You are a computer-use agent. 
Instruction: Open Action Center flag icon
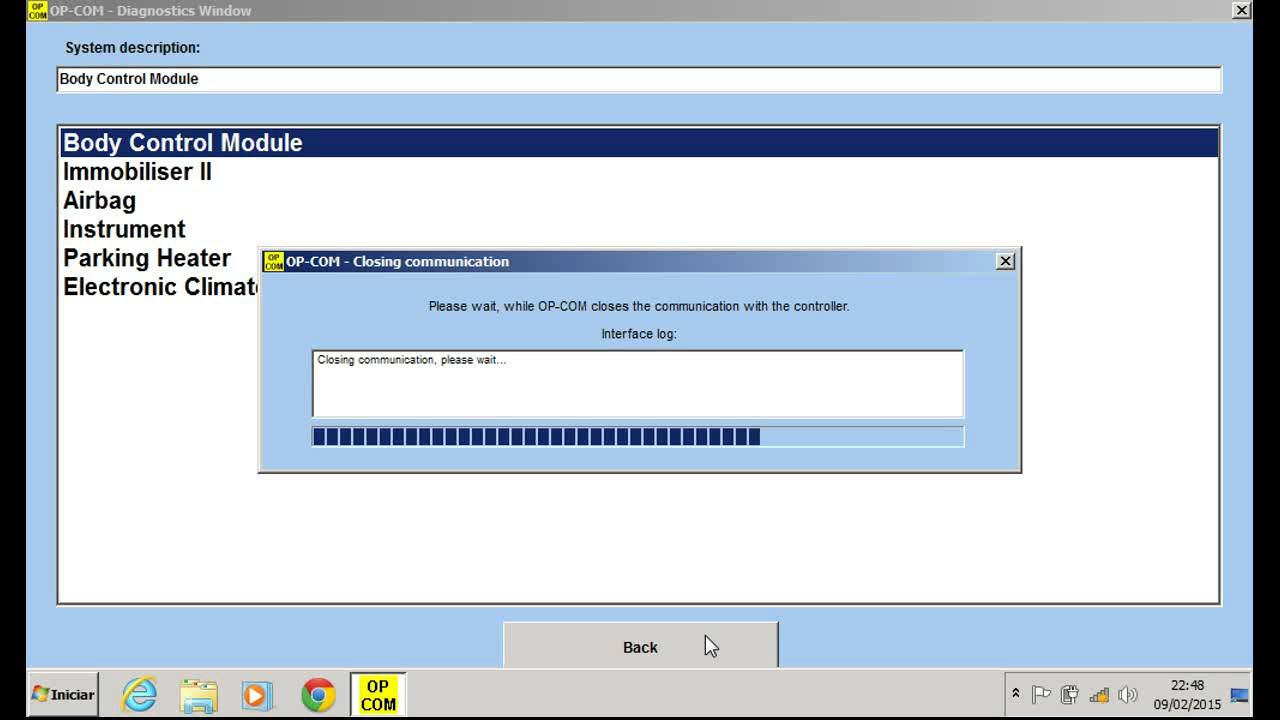[x=1041, y=694]
